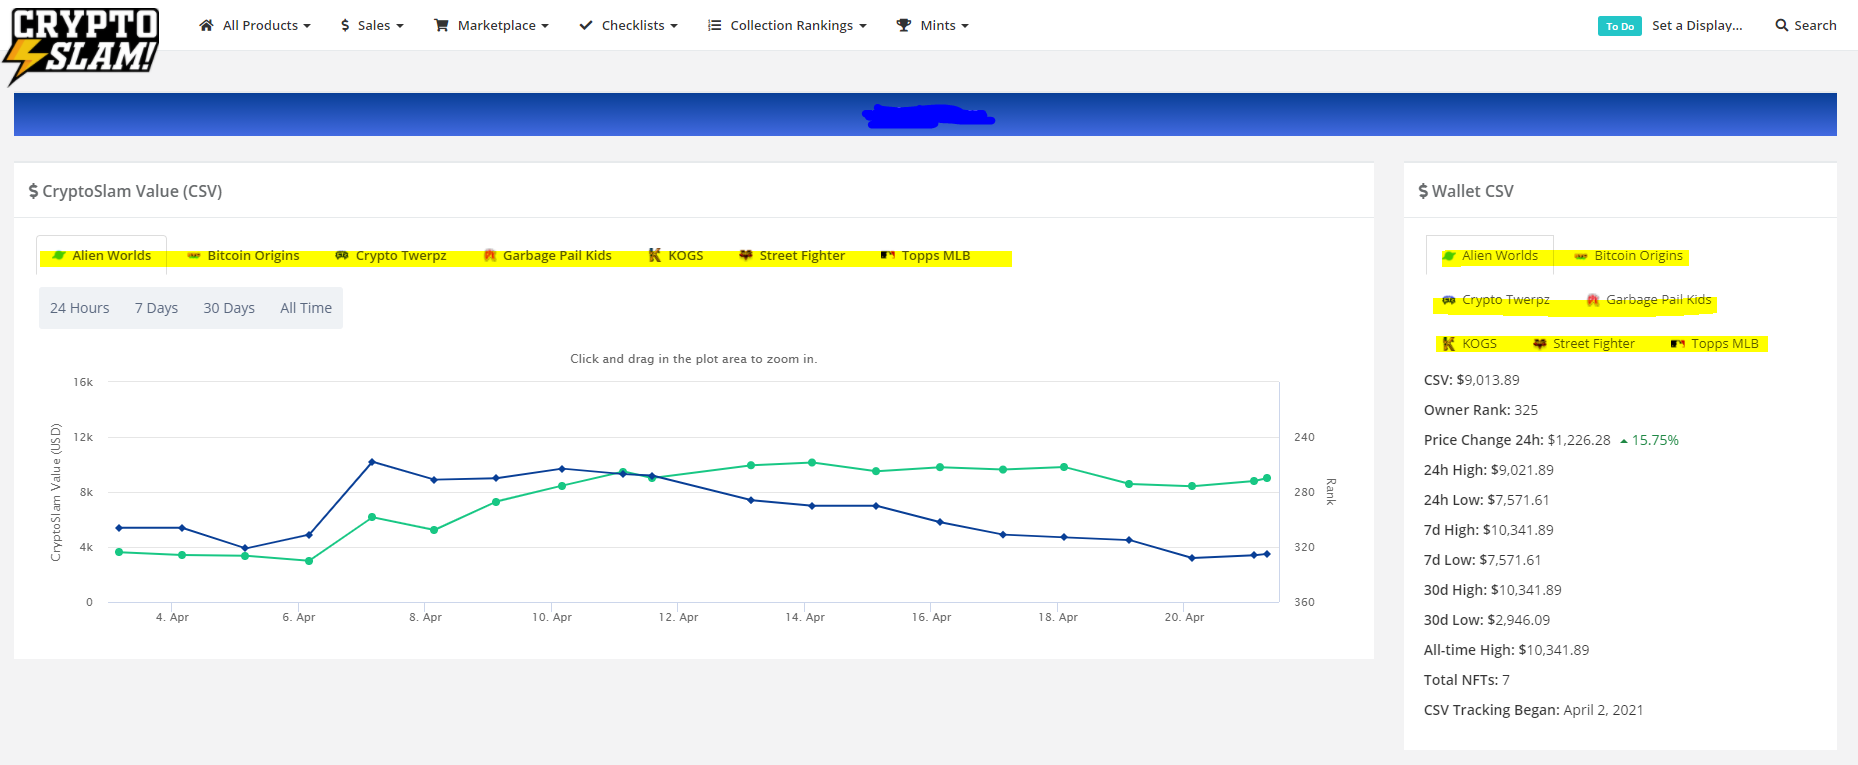Click the Garbage Pail Kids icon in Wallet CSV

pyautogui.click(x=1593, y=300)
